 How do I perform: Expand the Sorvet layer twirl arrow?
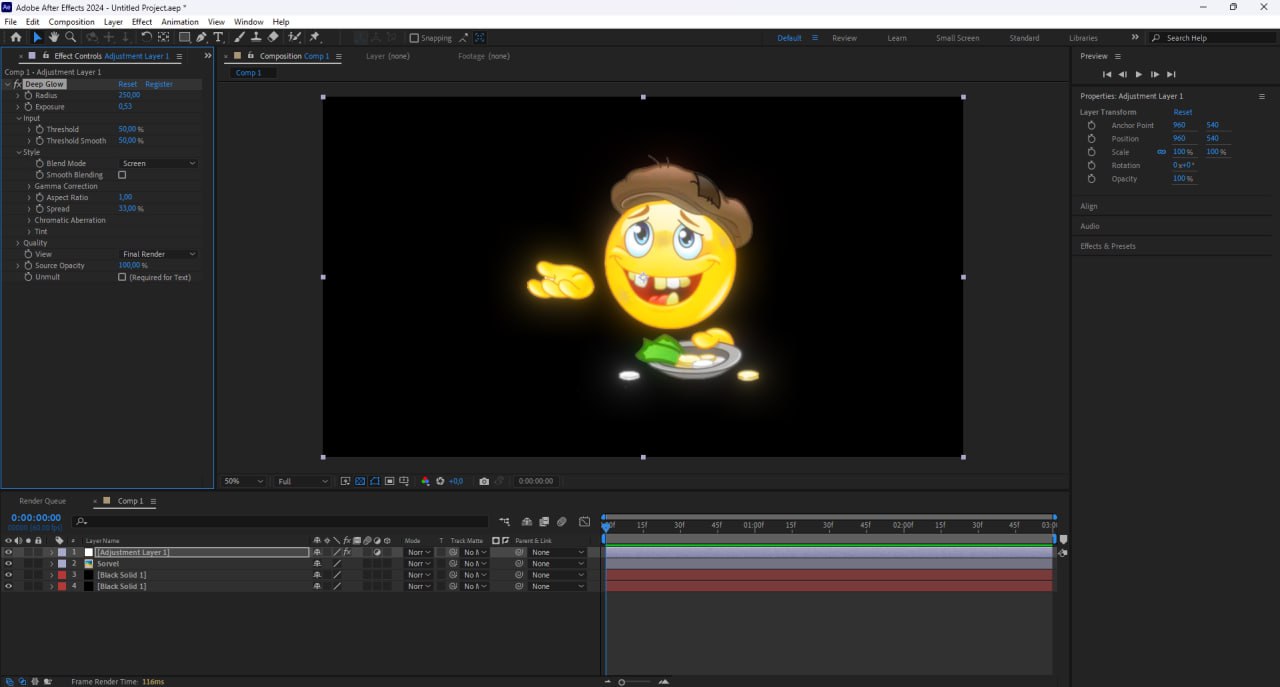pos(51,564)
